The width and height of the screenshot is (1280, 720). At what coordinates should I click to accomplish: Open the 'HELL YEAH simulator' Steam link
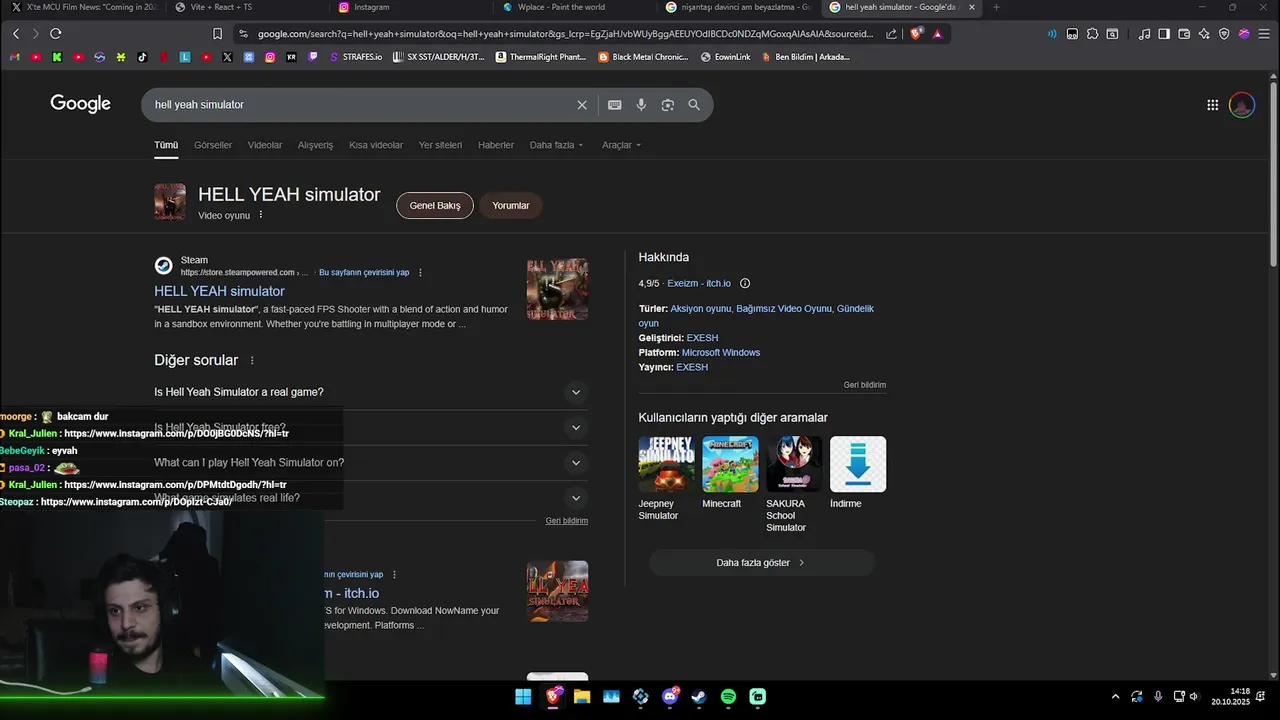219,291
